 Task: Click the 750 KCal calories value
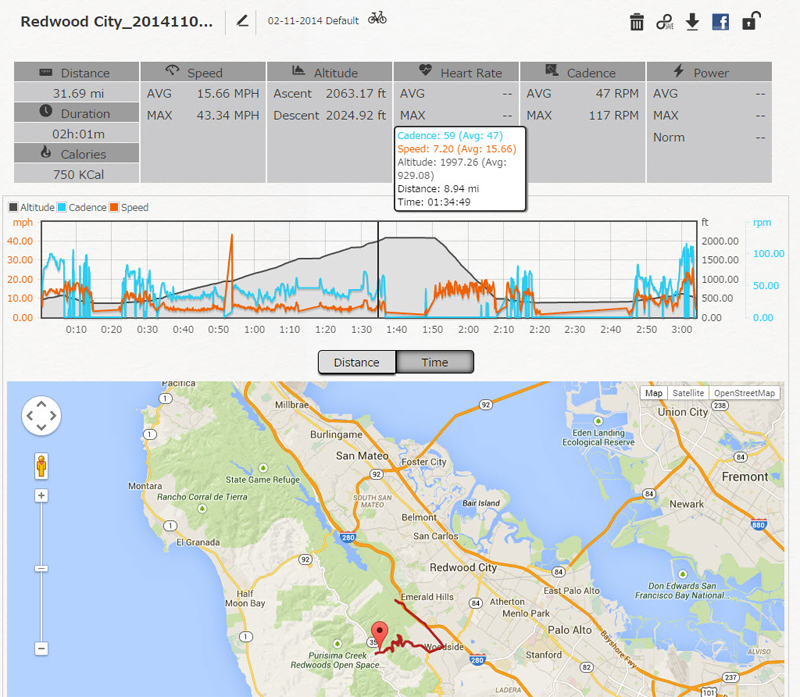pos(79,175)
